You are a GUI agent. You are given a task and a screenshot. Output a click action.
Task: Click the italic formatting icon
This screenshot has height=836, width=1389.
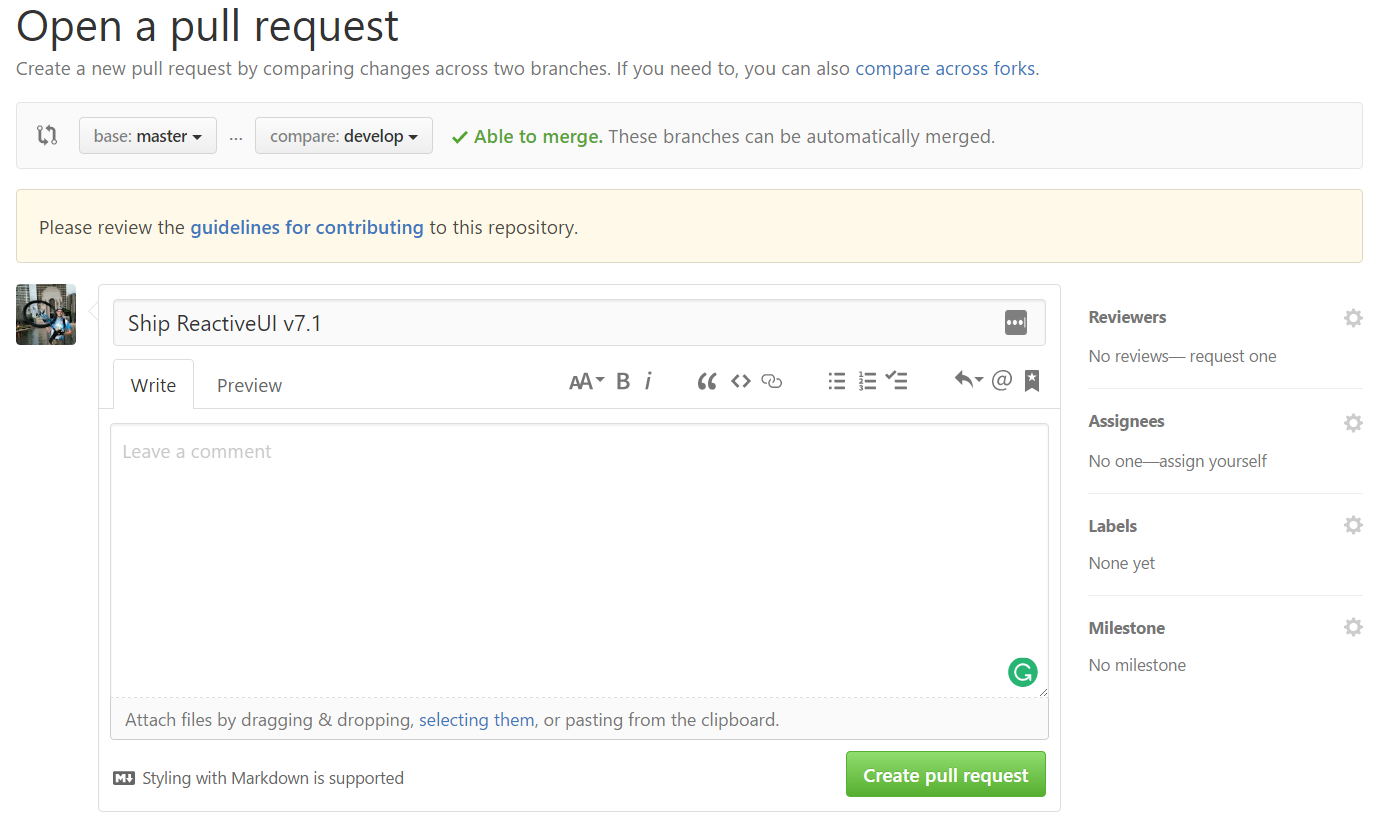coord(648,381)
